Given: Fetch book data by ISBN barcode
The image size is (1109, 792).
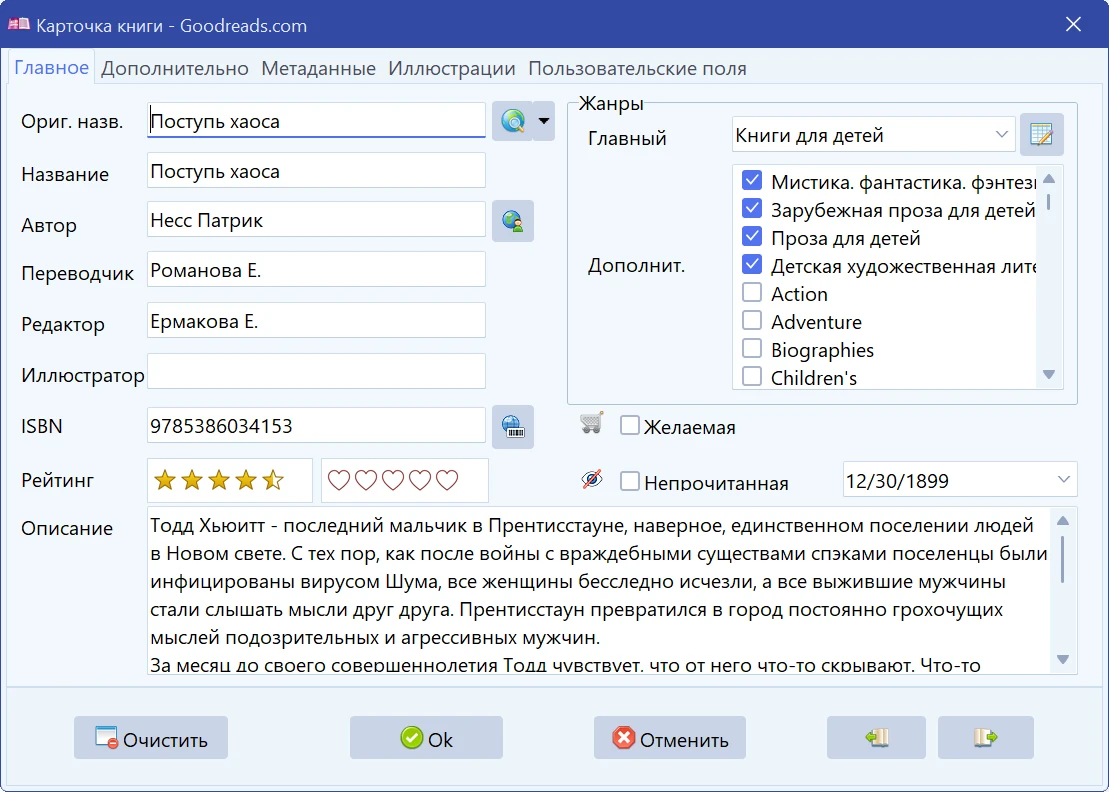Looking at the screenshot, I should click(513, 426).
